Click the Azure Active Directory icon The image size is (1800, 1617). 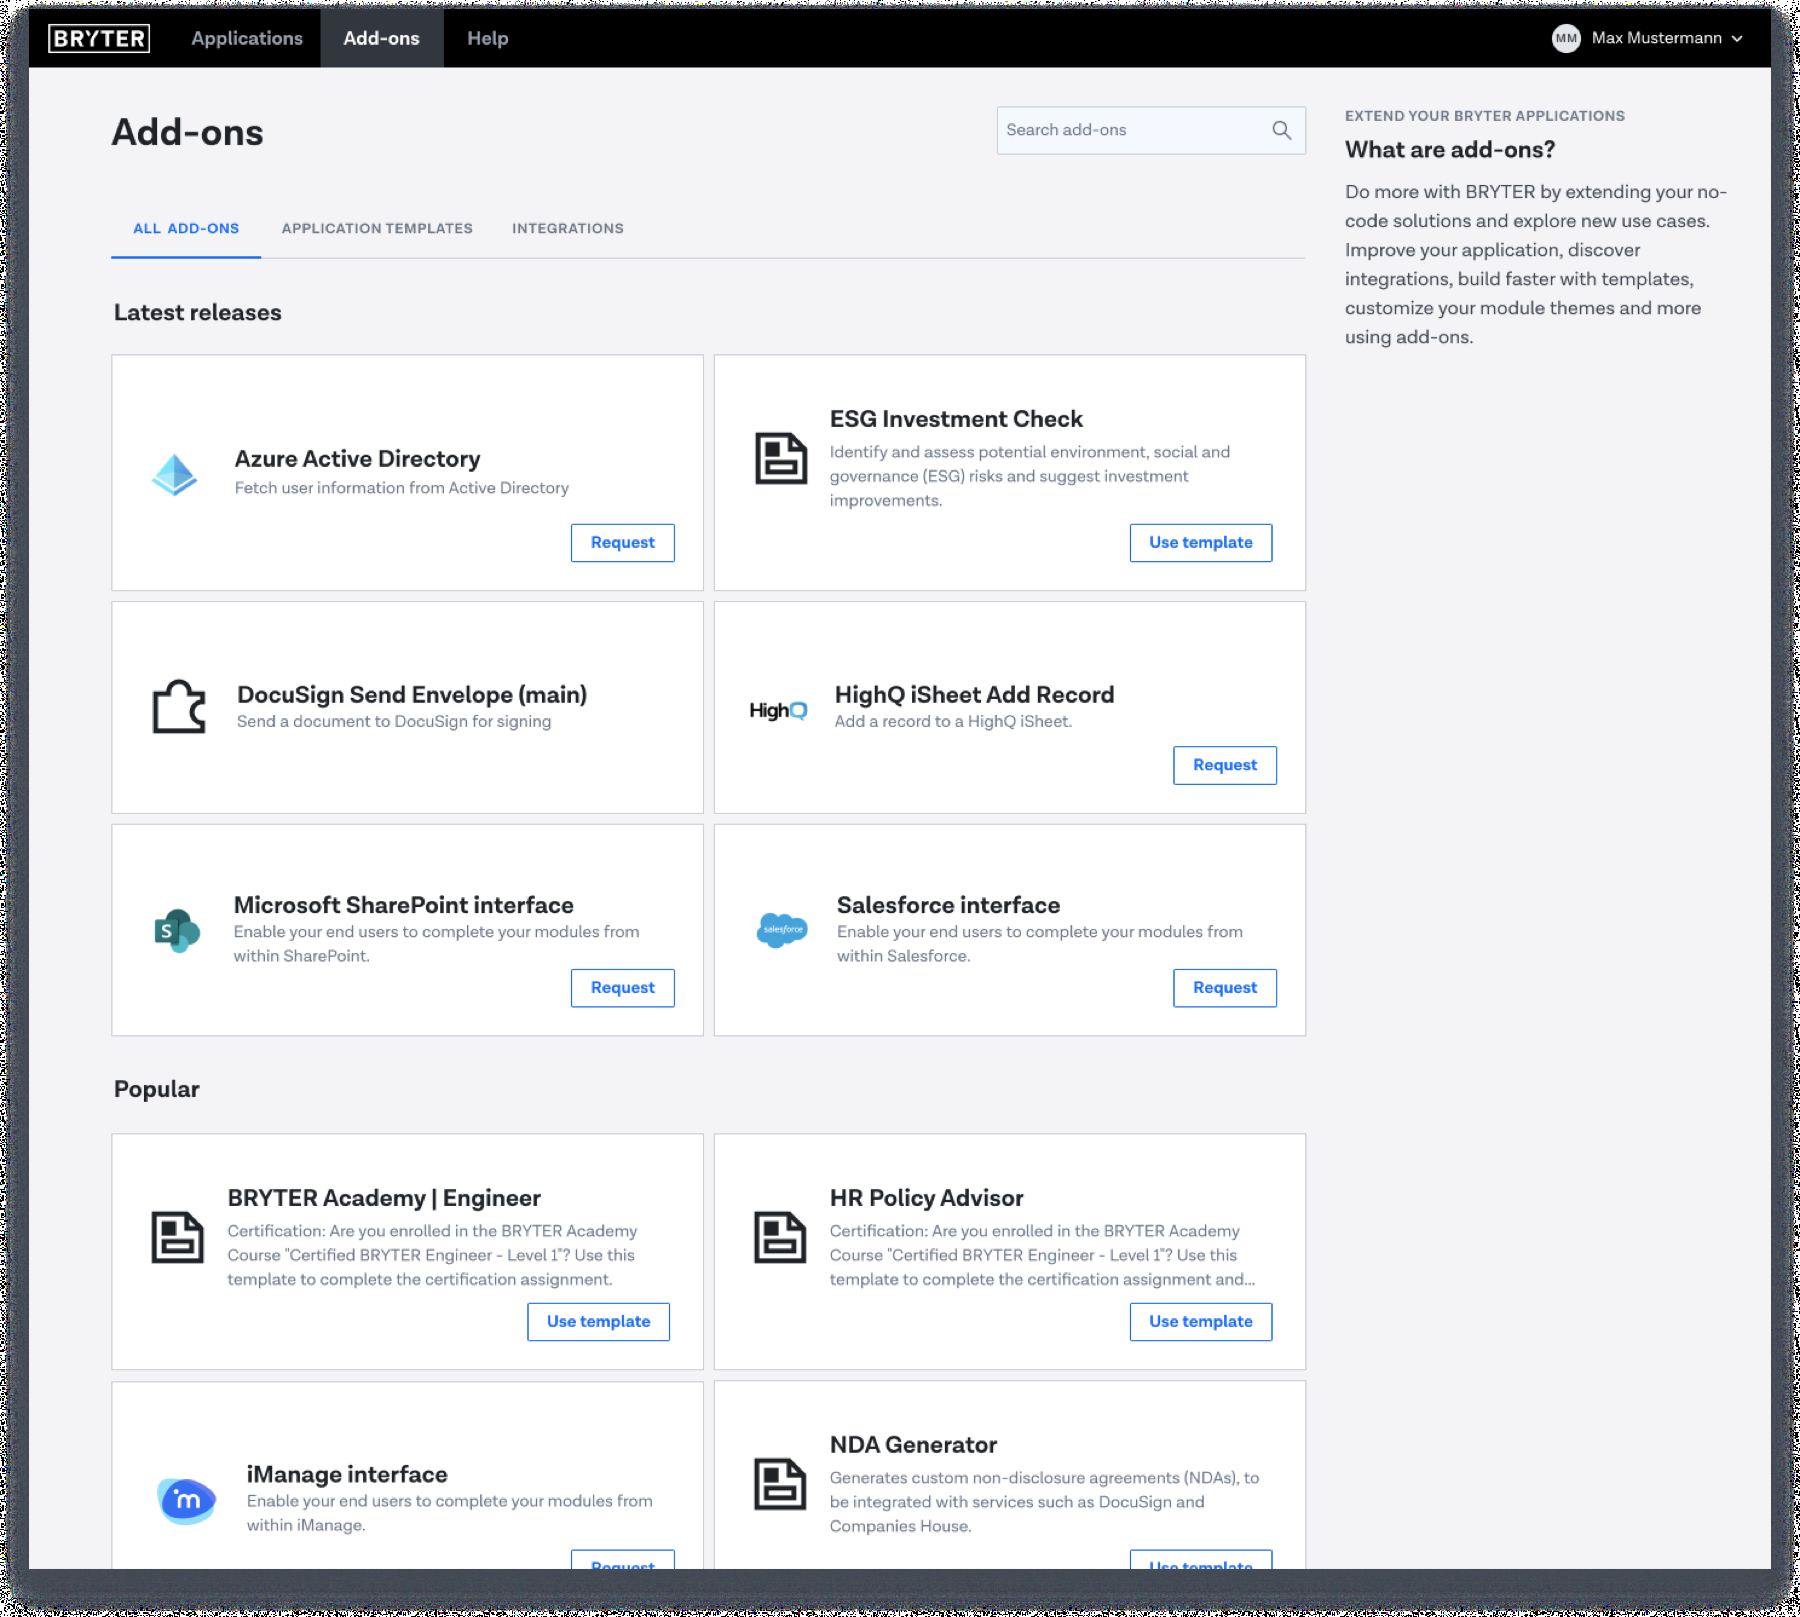point(174,474)
